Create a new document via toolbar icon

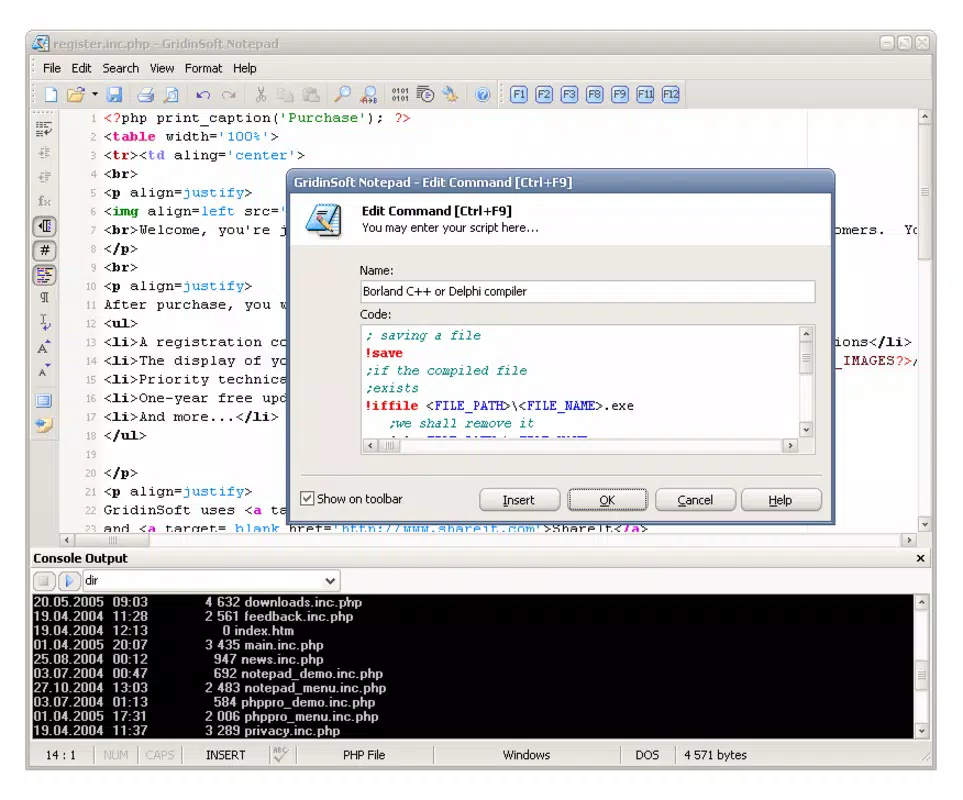pos(51,95)
